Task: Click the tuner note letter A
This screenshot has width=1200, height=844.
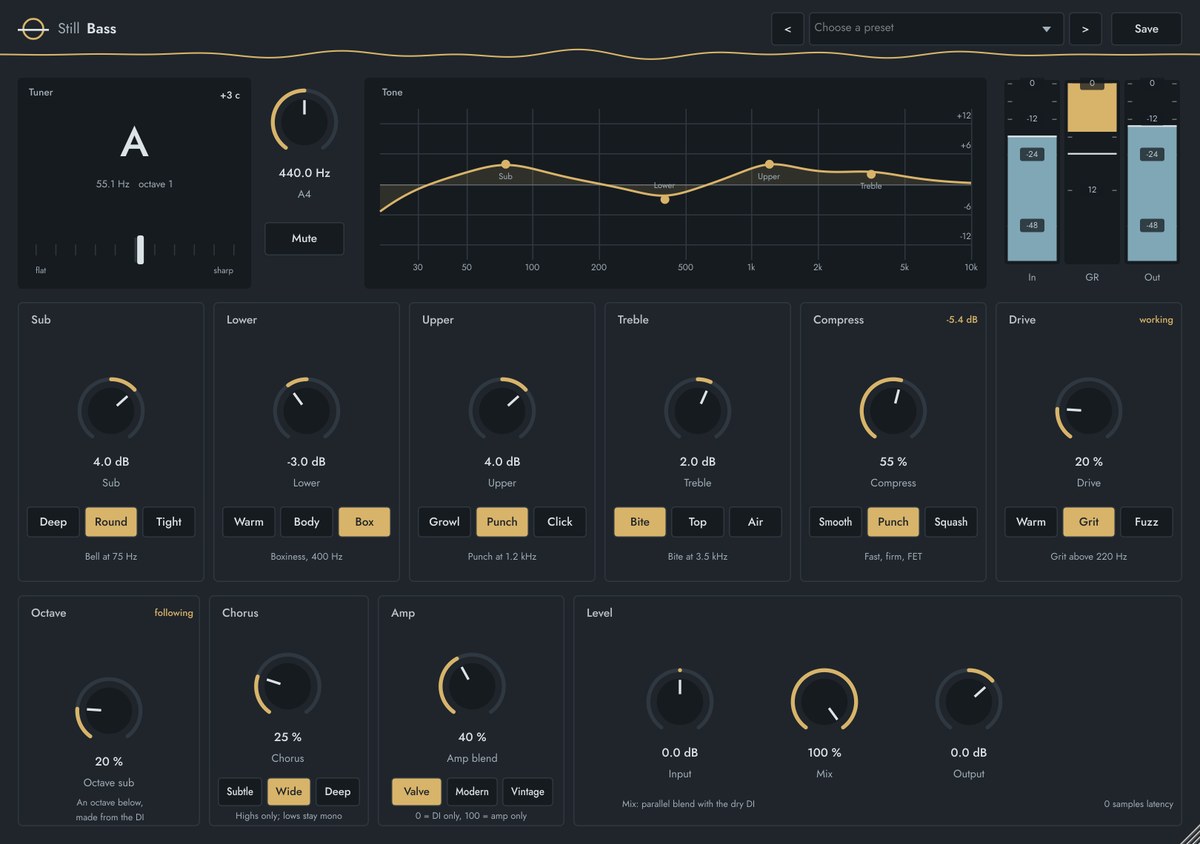Action: click(134, 143)
